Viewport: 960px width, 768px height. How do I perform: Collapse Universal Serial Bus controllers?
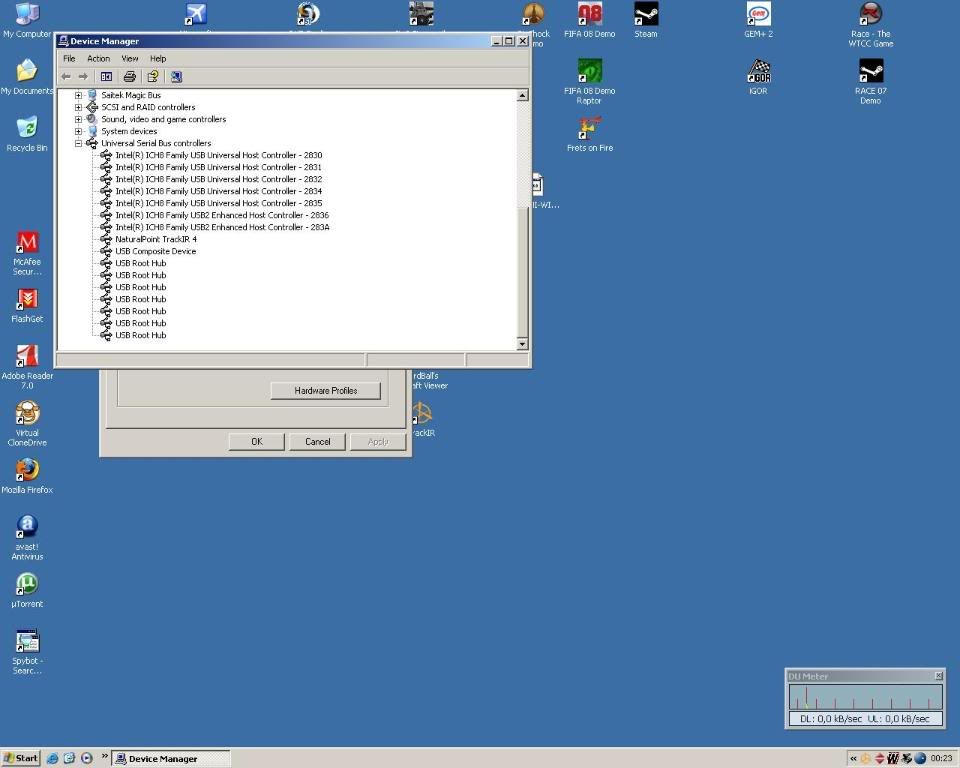pyautogui.click(x=78, y=143)
